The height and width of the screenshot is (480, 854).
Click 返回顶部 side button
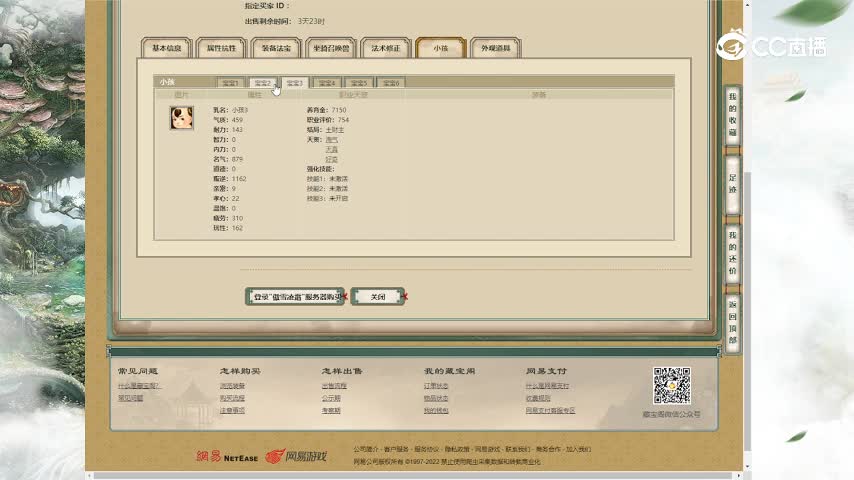(733, 321)
